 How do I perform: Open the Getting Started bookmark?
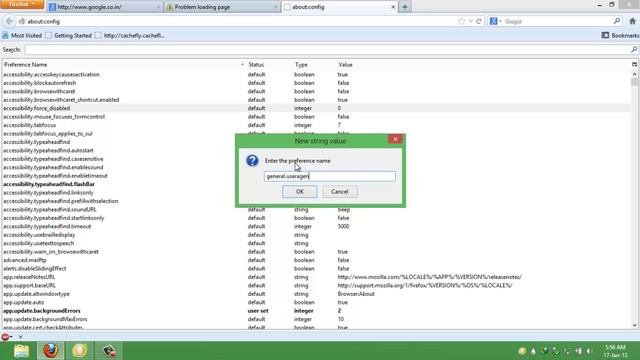tap(69, 36)
